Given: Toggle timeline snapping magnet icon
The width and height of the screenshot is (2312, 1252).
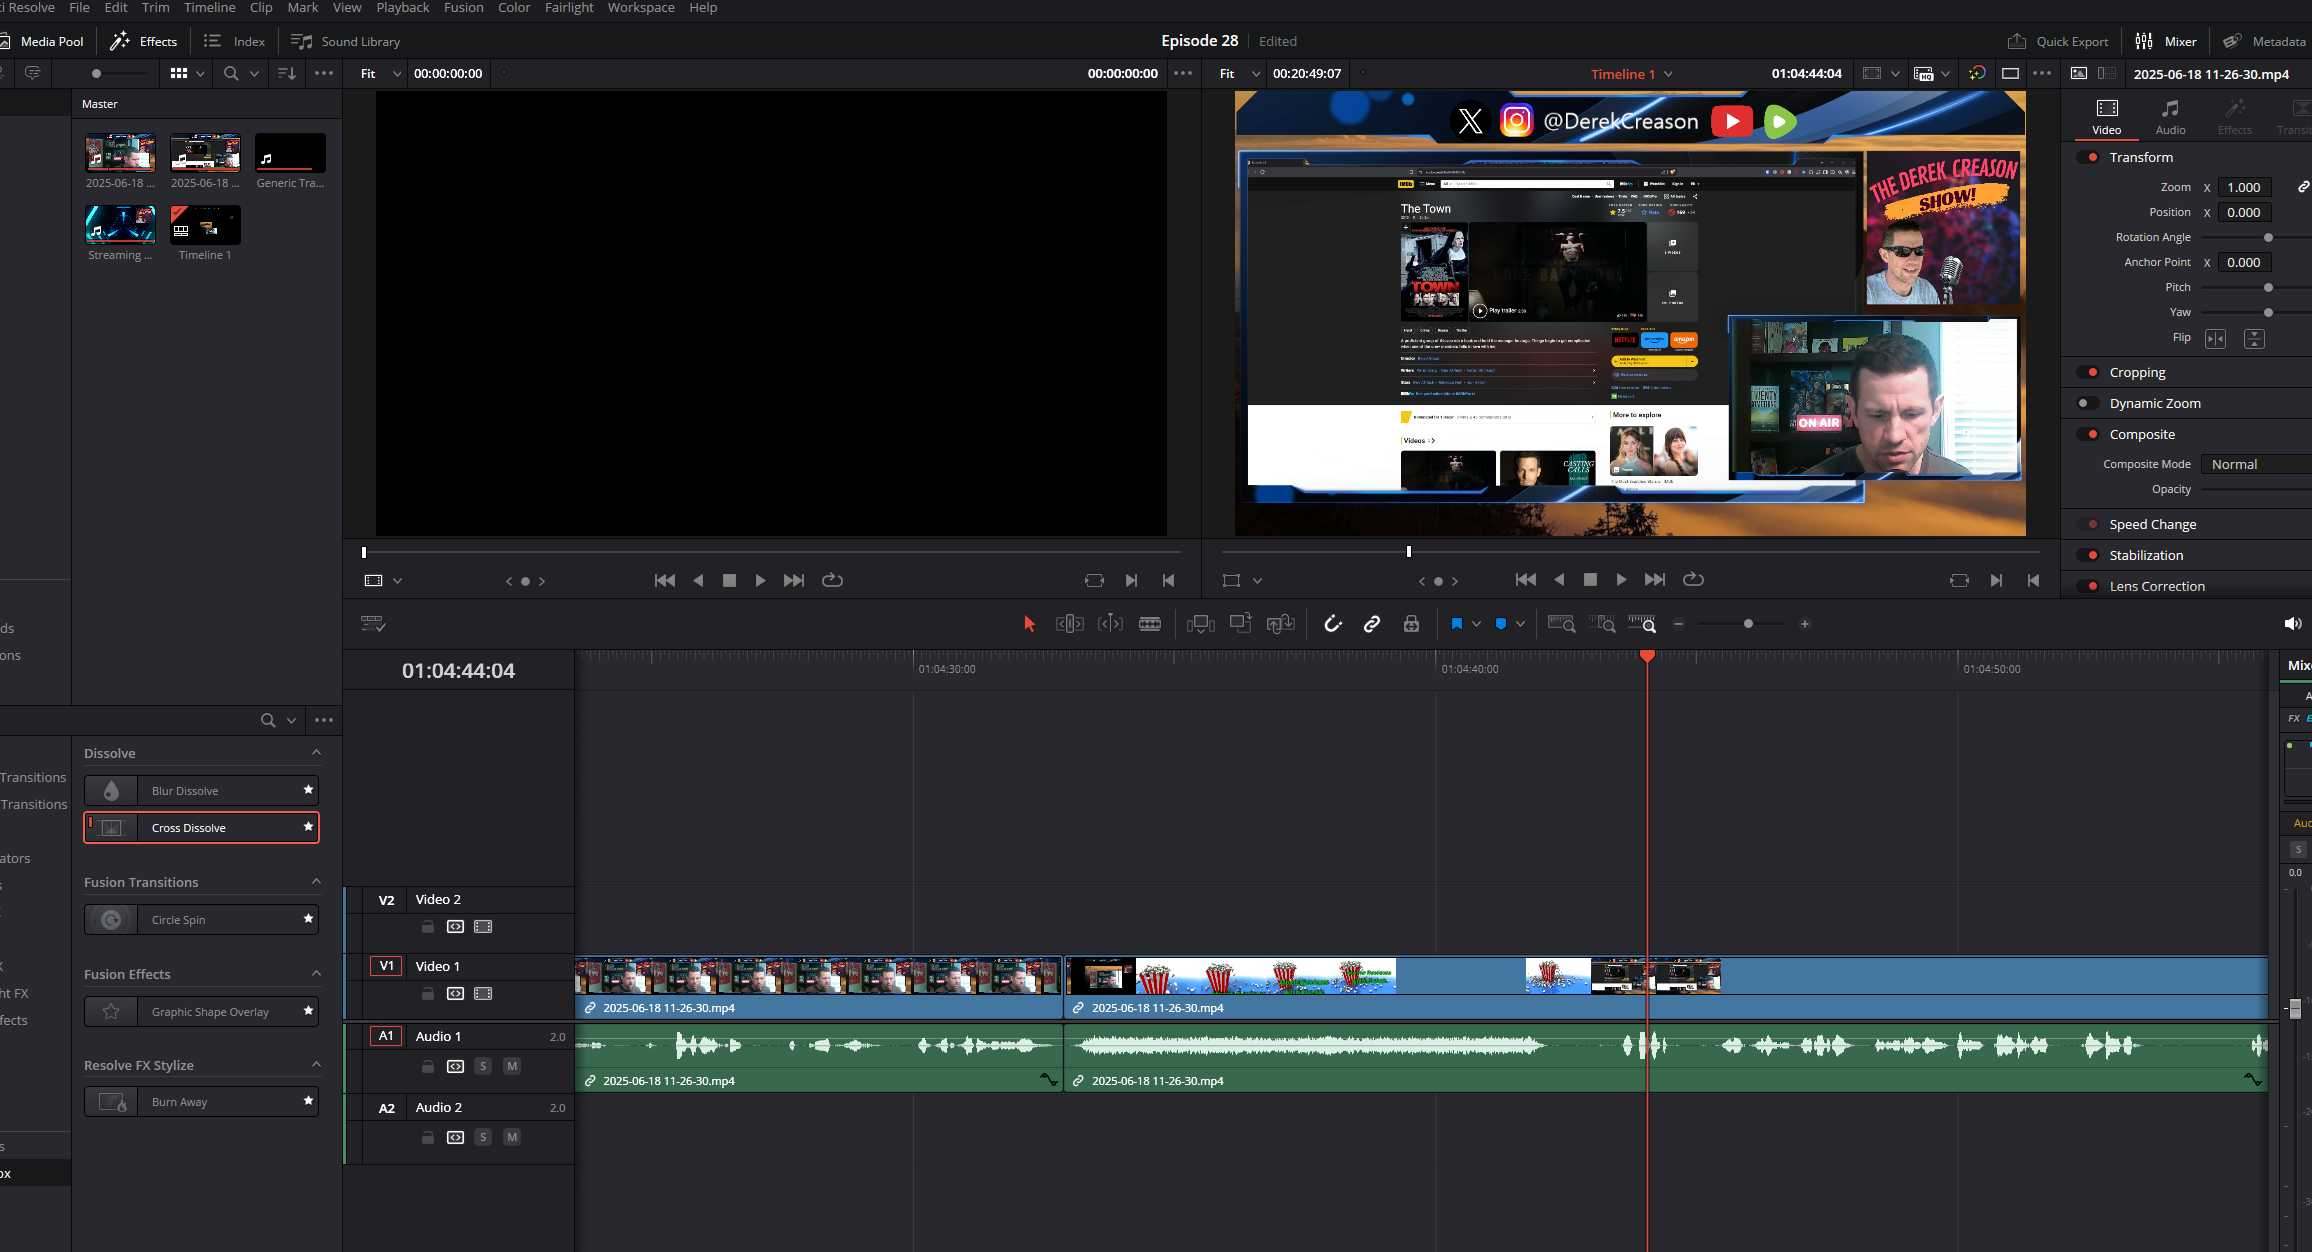Looking at the screenshot, I should [1332, 624].
